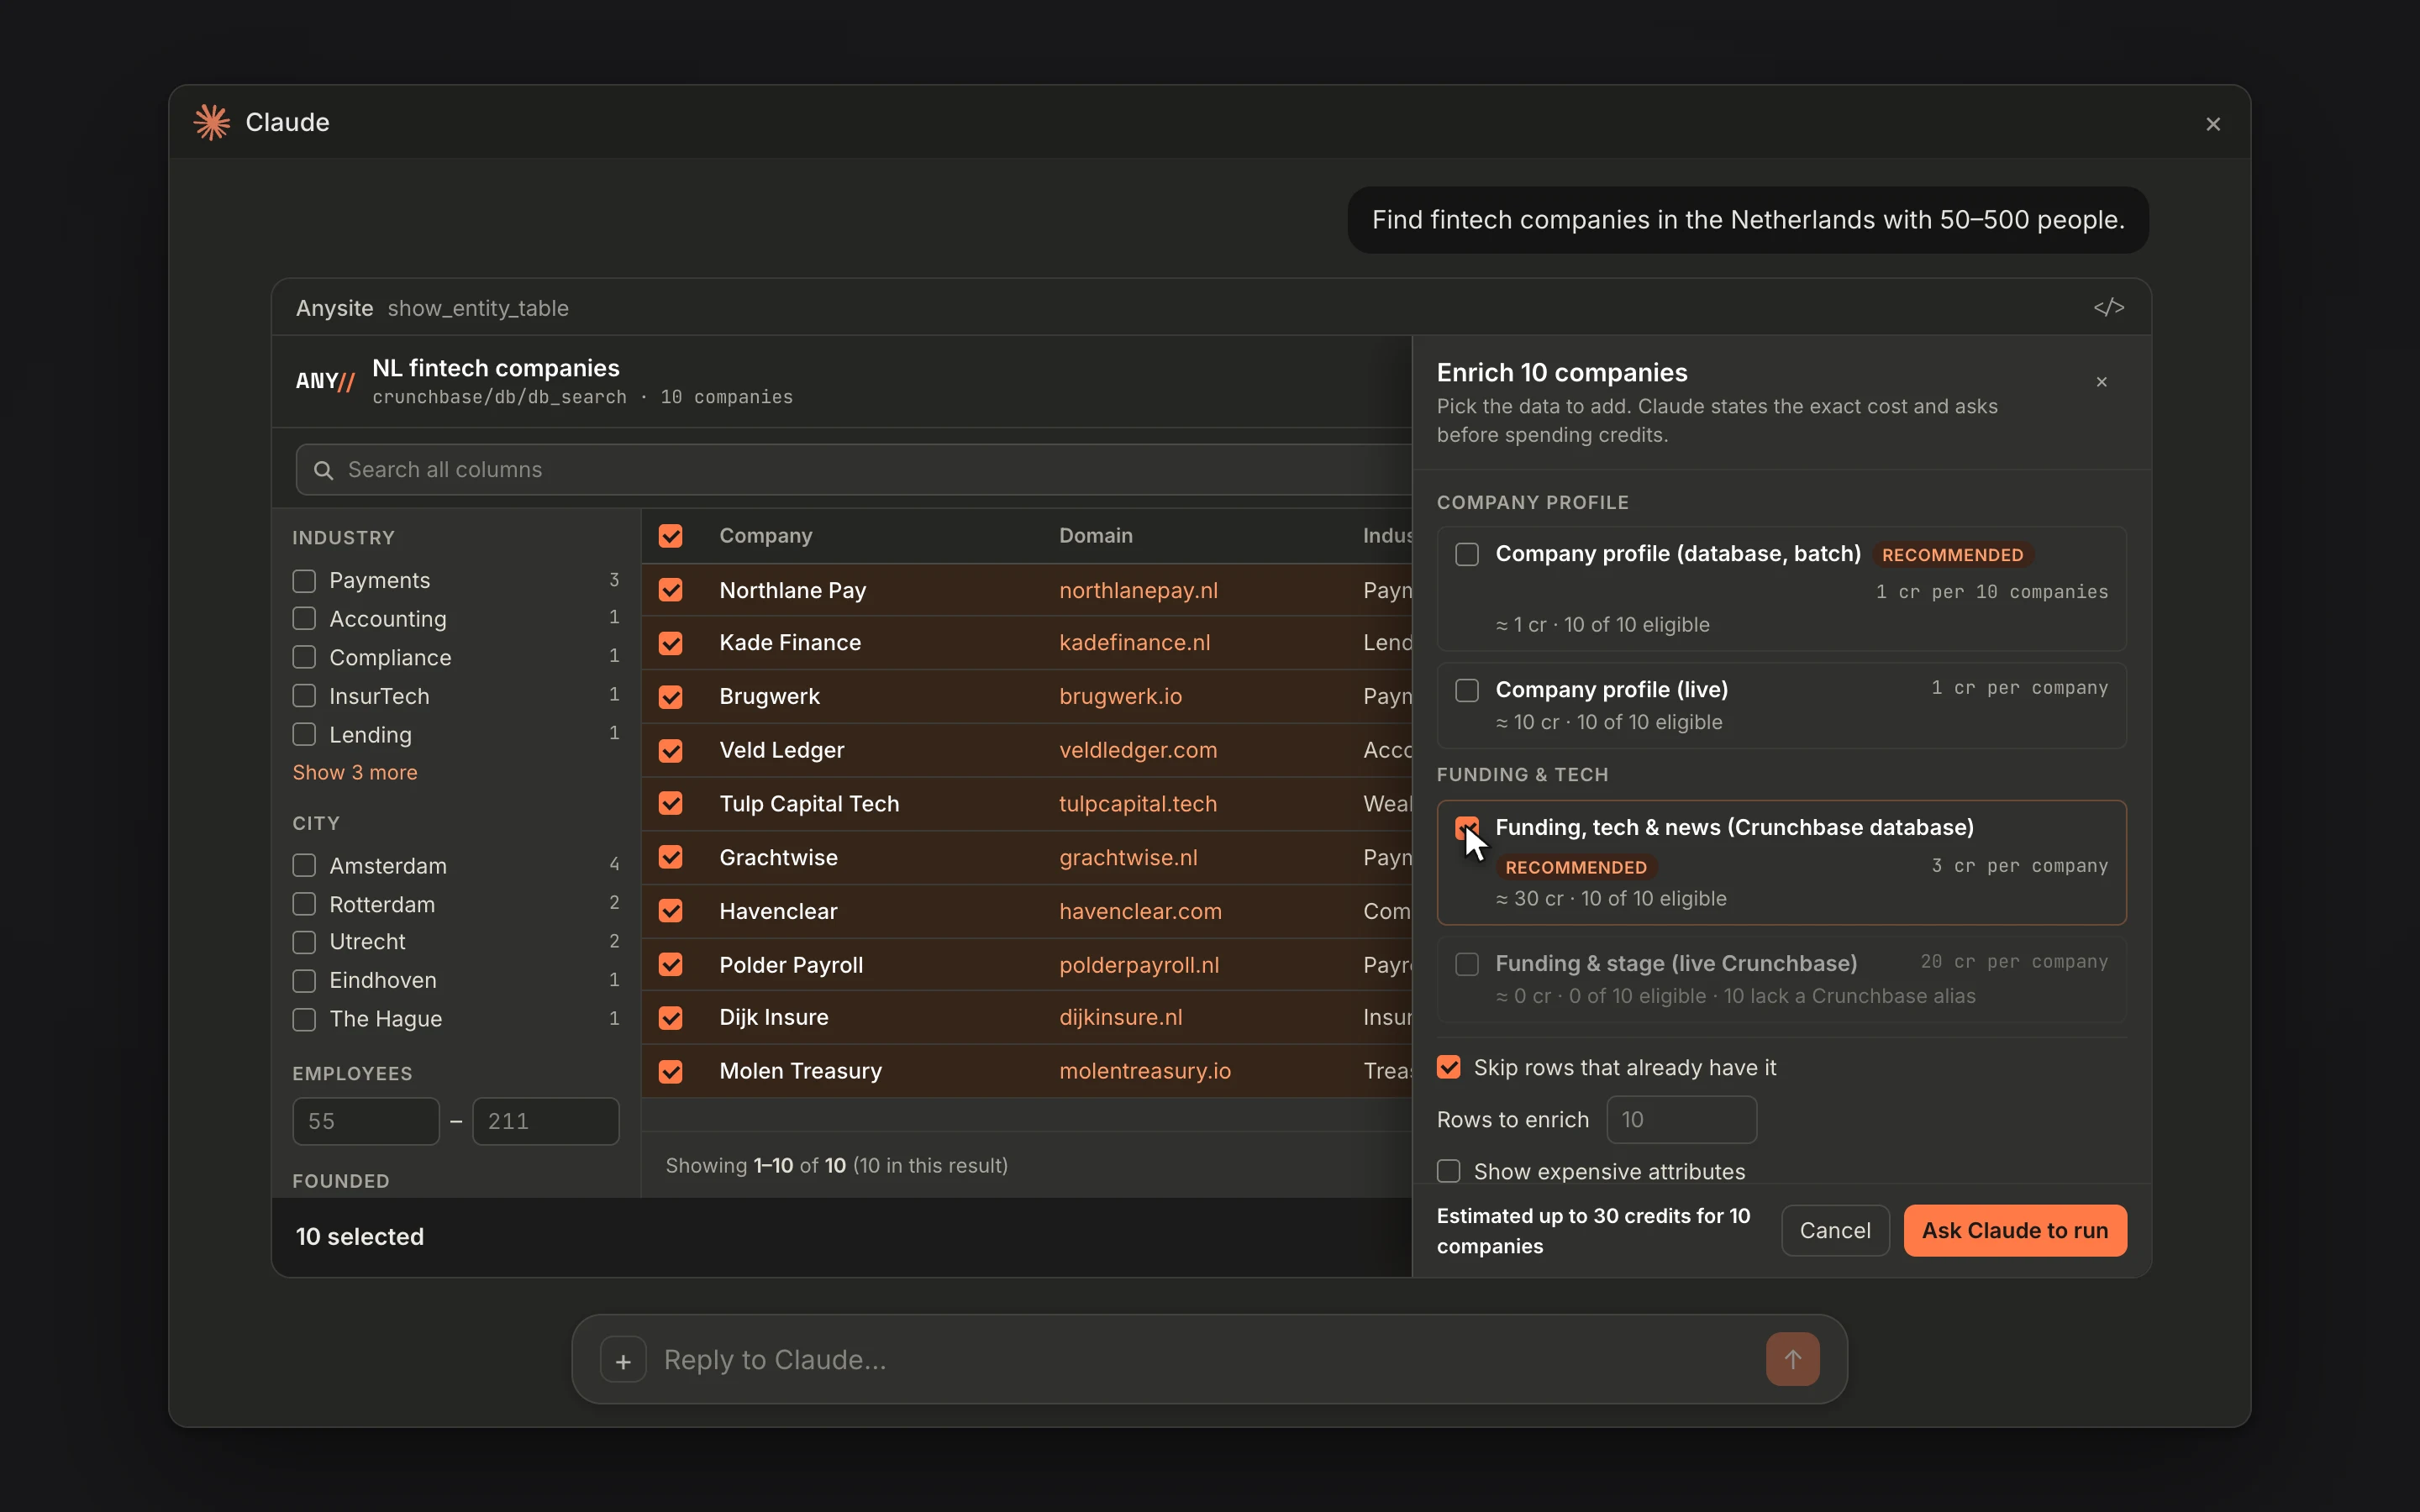
Task: Close the Claude dialog window
Action: coord(2213,124)
